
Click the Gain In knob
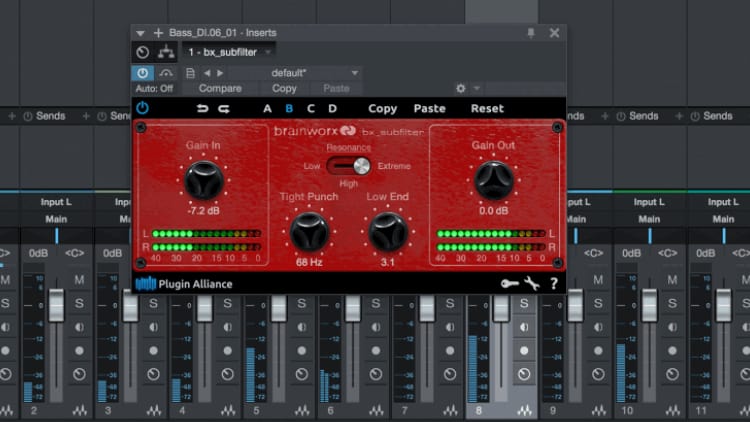tap(204, 180)
